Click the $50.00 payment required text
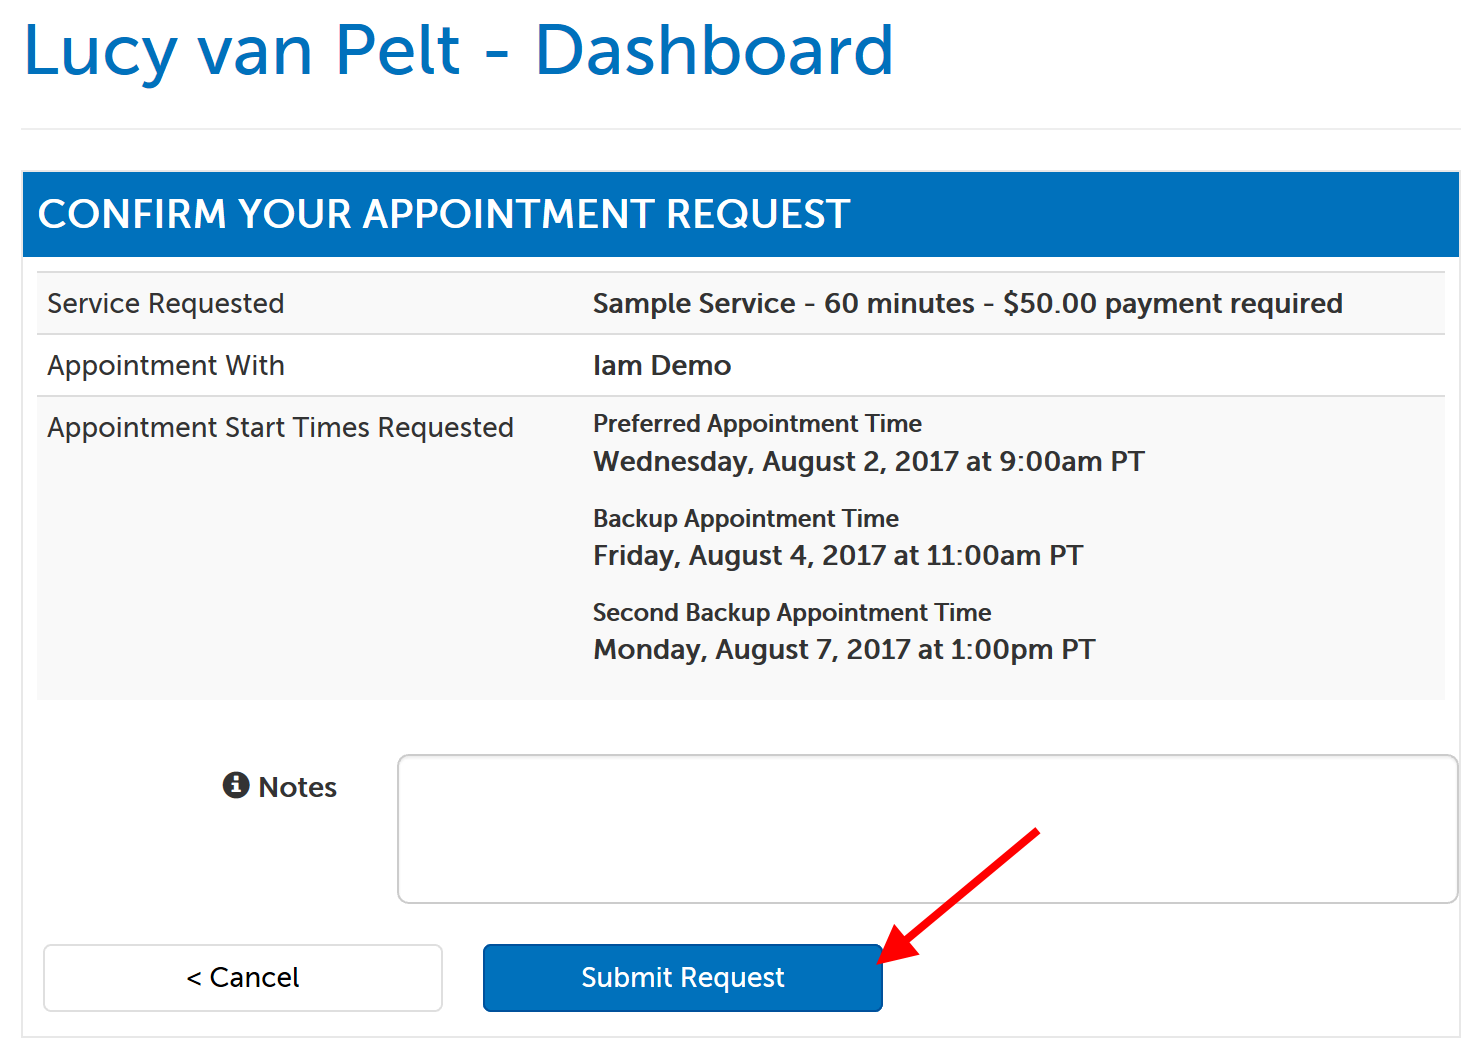 [x=1172, y=303]
